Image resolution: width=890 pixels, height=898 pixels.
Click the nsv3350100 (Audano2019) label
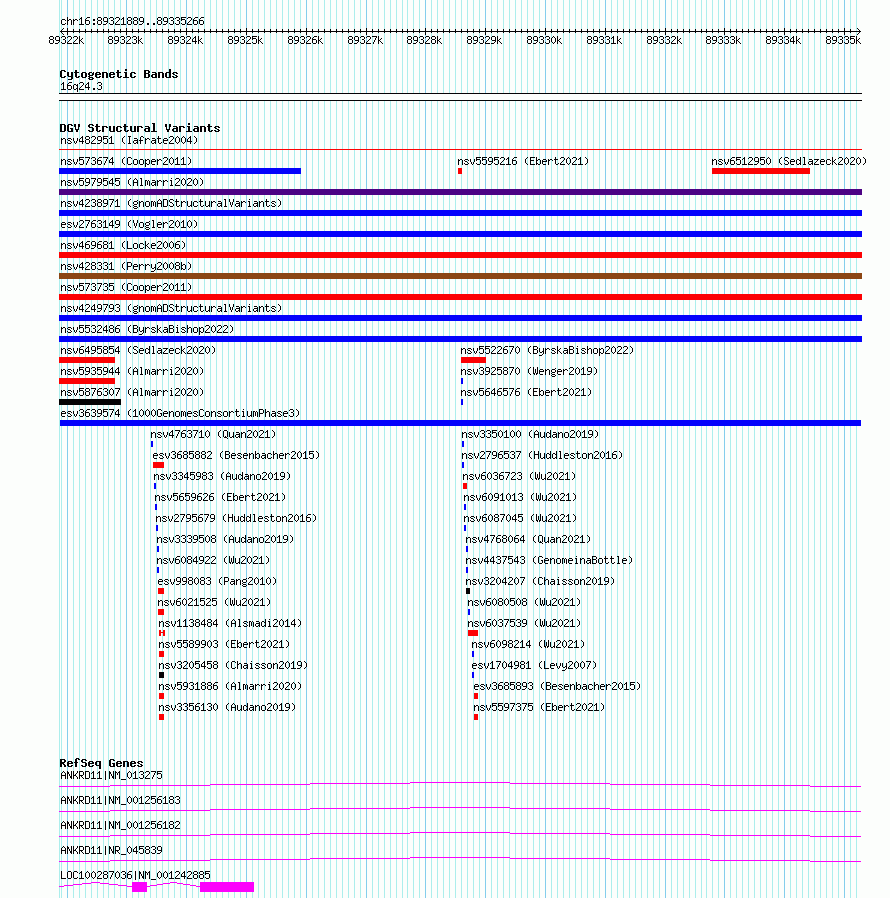point(530,434)
